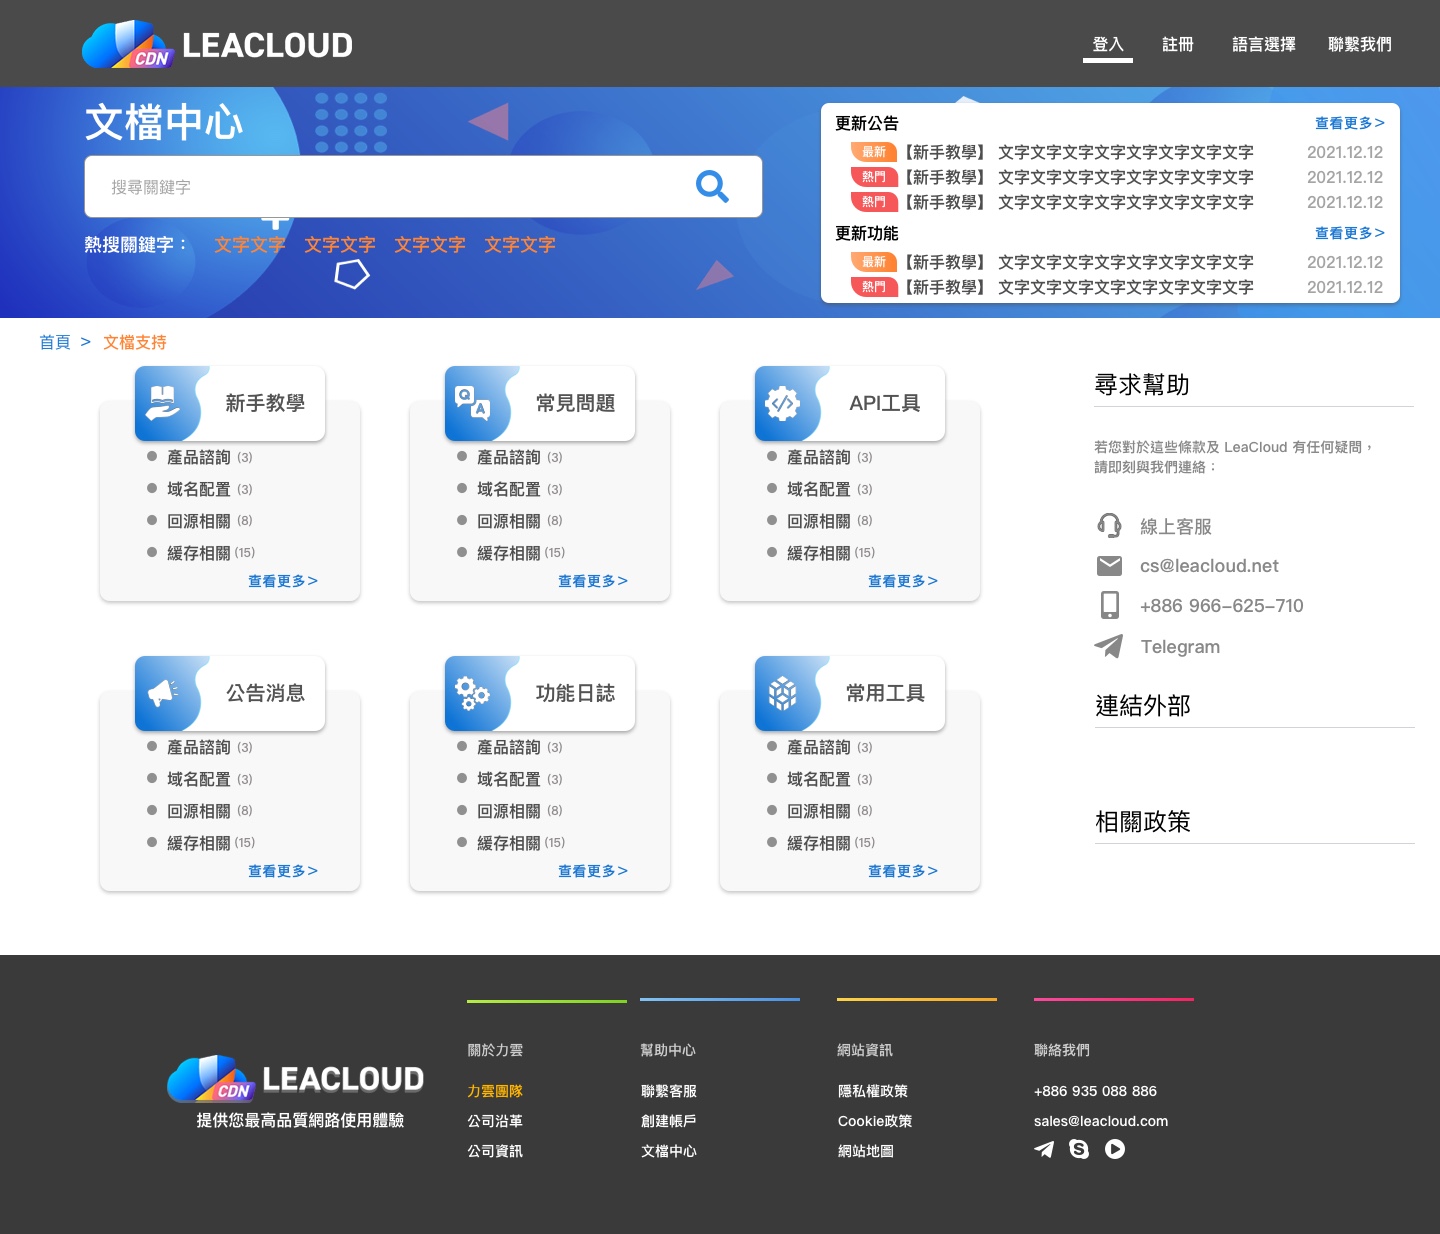Click the Skype icon in footer
1440x1234 pixels.
tap(1079, 1149)
